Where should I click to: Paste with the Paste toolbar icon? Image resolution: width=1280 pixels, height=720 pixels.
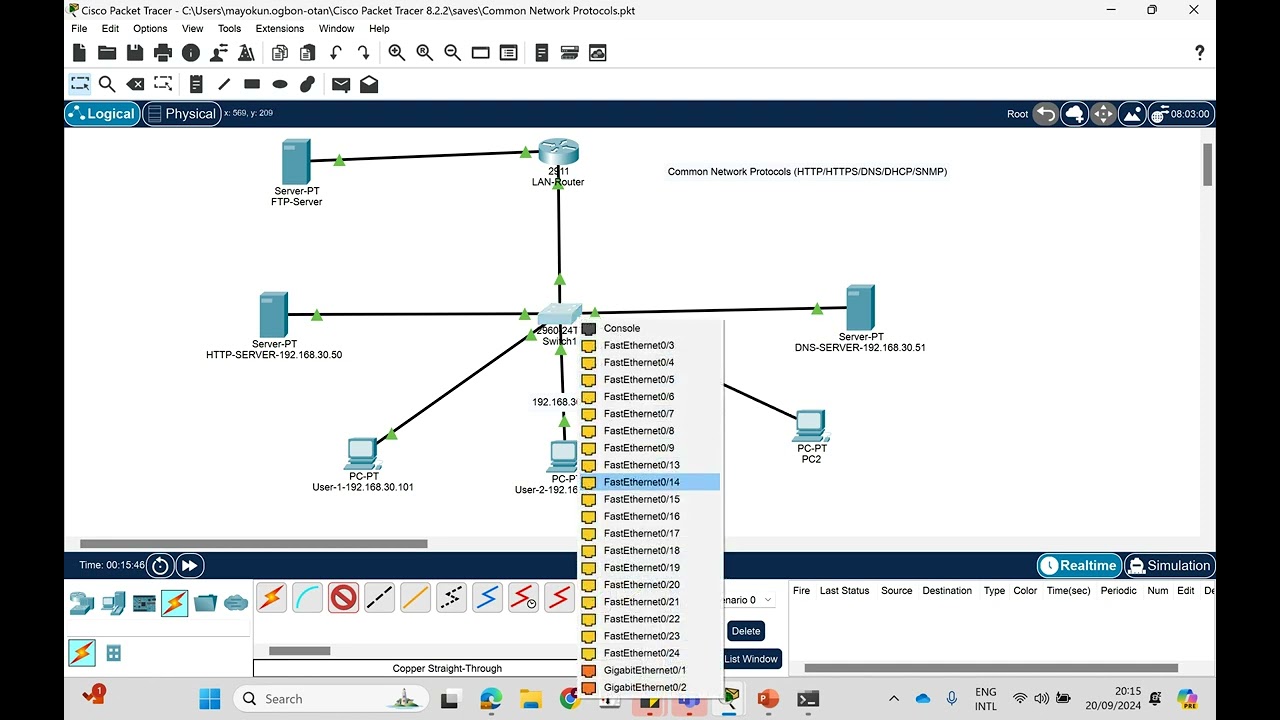pyautogui.click(x=308, y=53)
